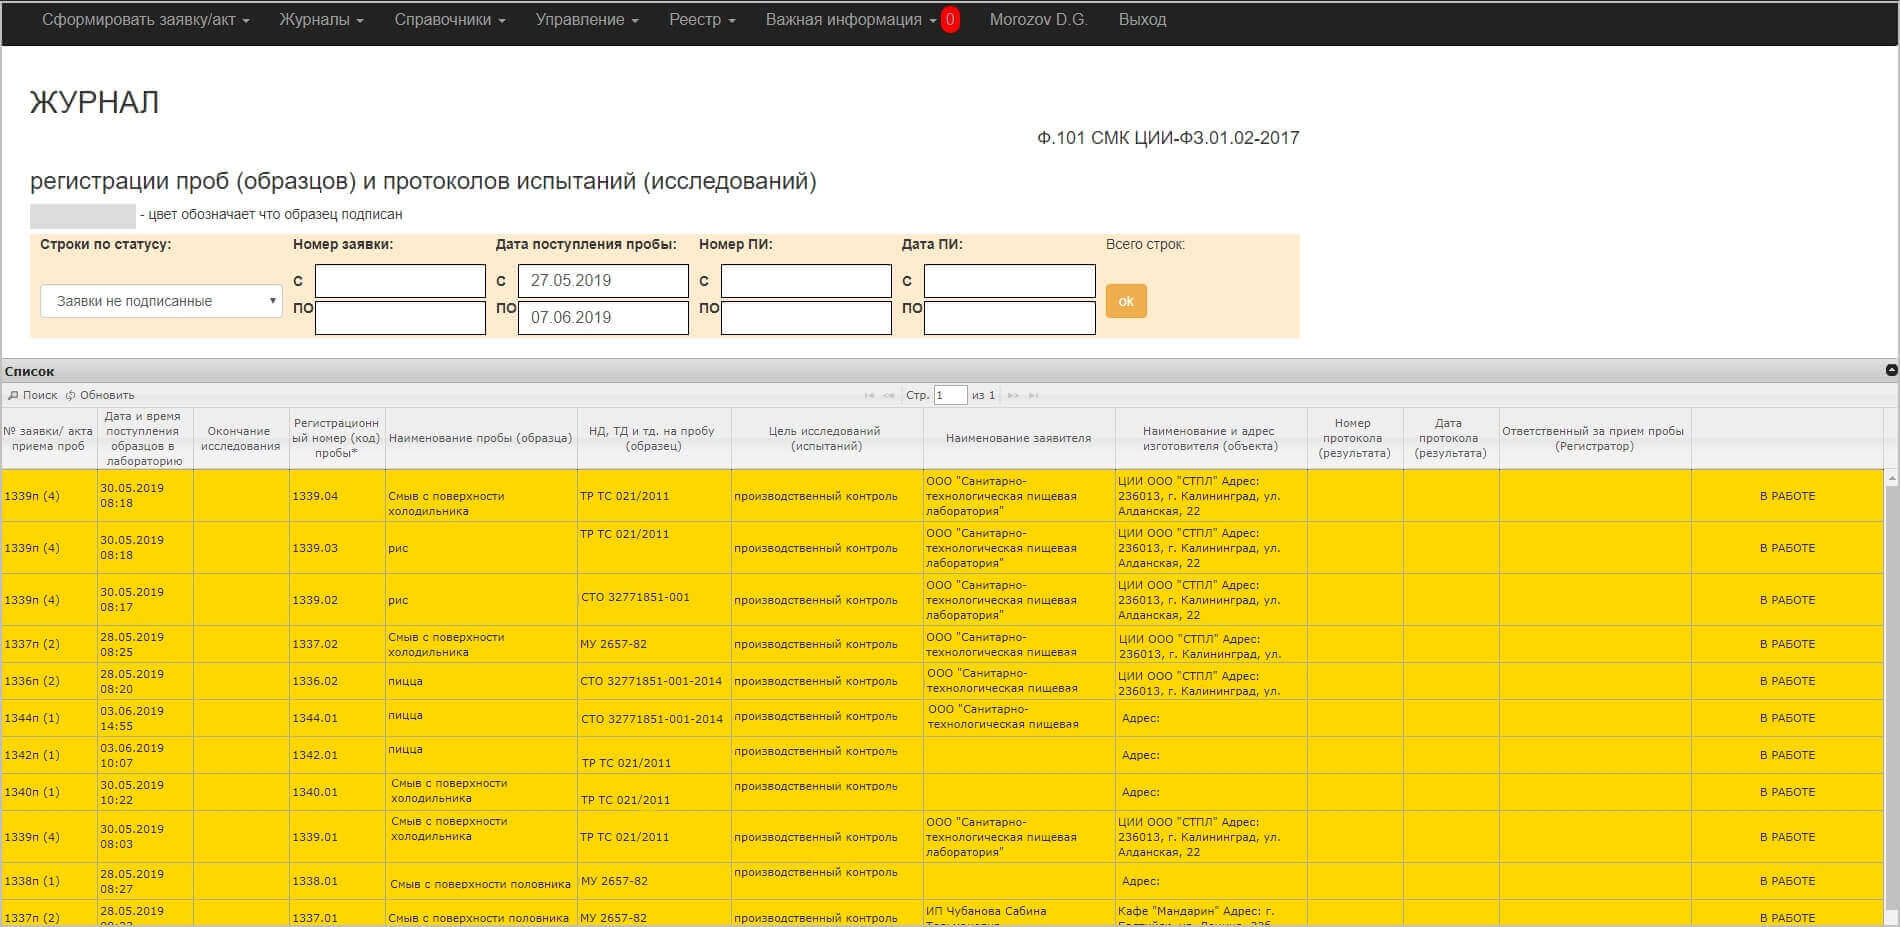The height and width of the screenshot is (927, 1900).
Task: Click the date field containing 07.06.2019
Action: (x=603, y=318)
